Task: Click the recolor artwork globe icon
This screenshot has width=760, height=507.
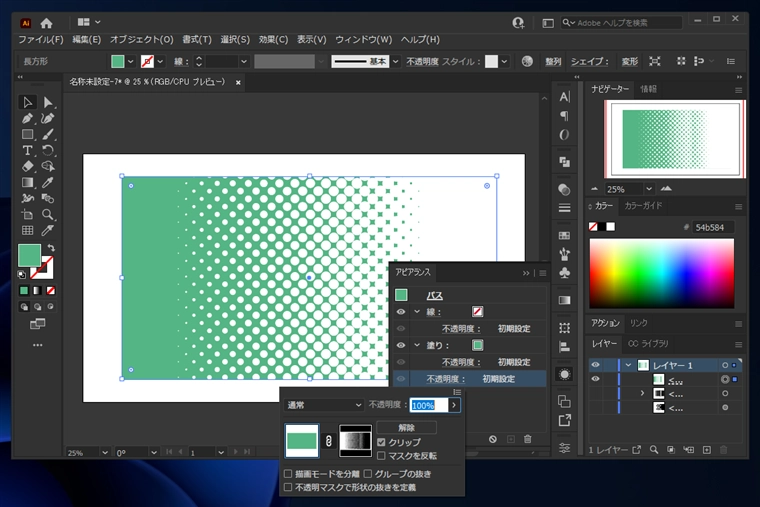Action: pyautogui.click(x=527, y=61)
